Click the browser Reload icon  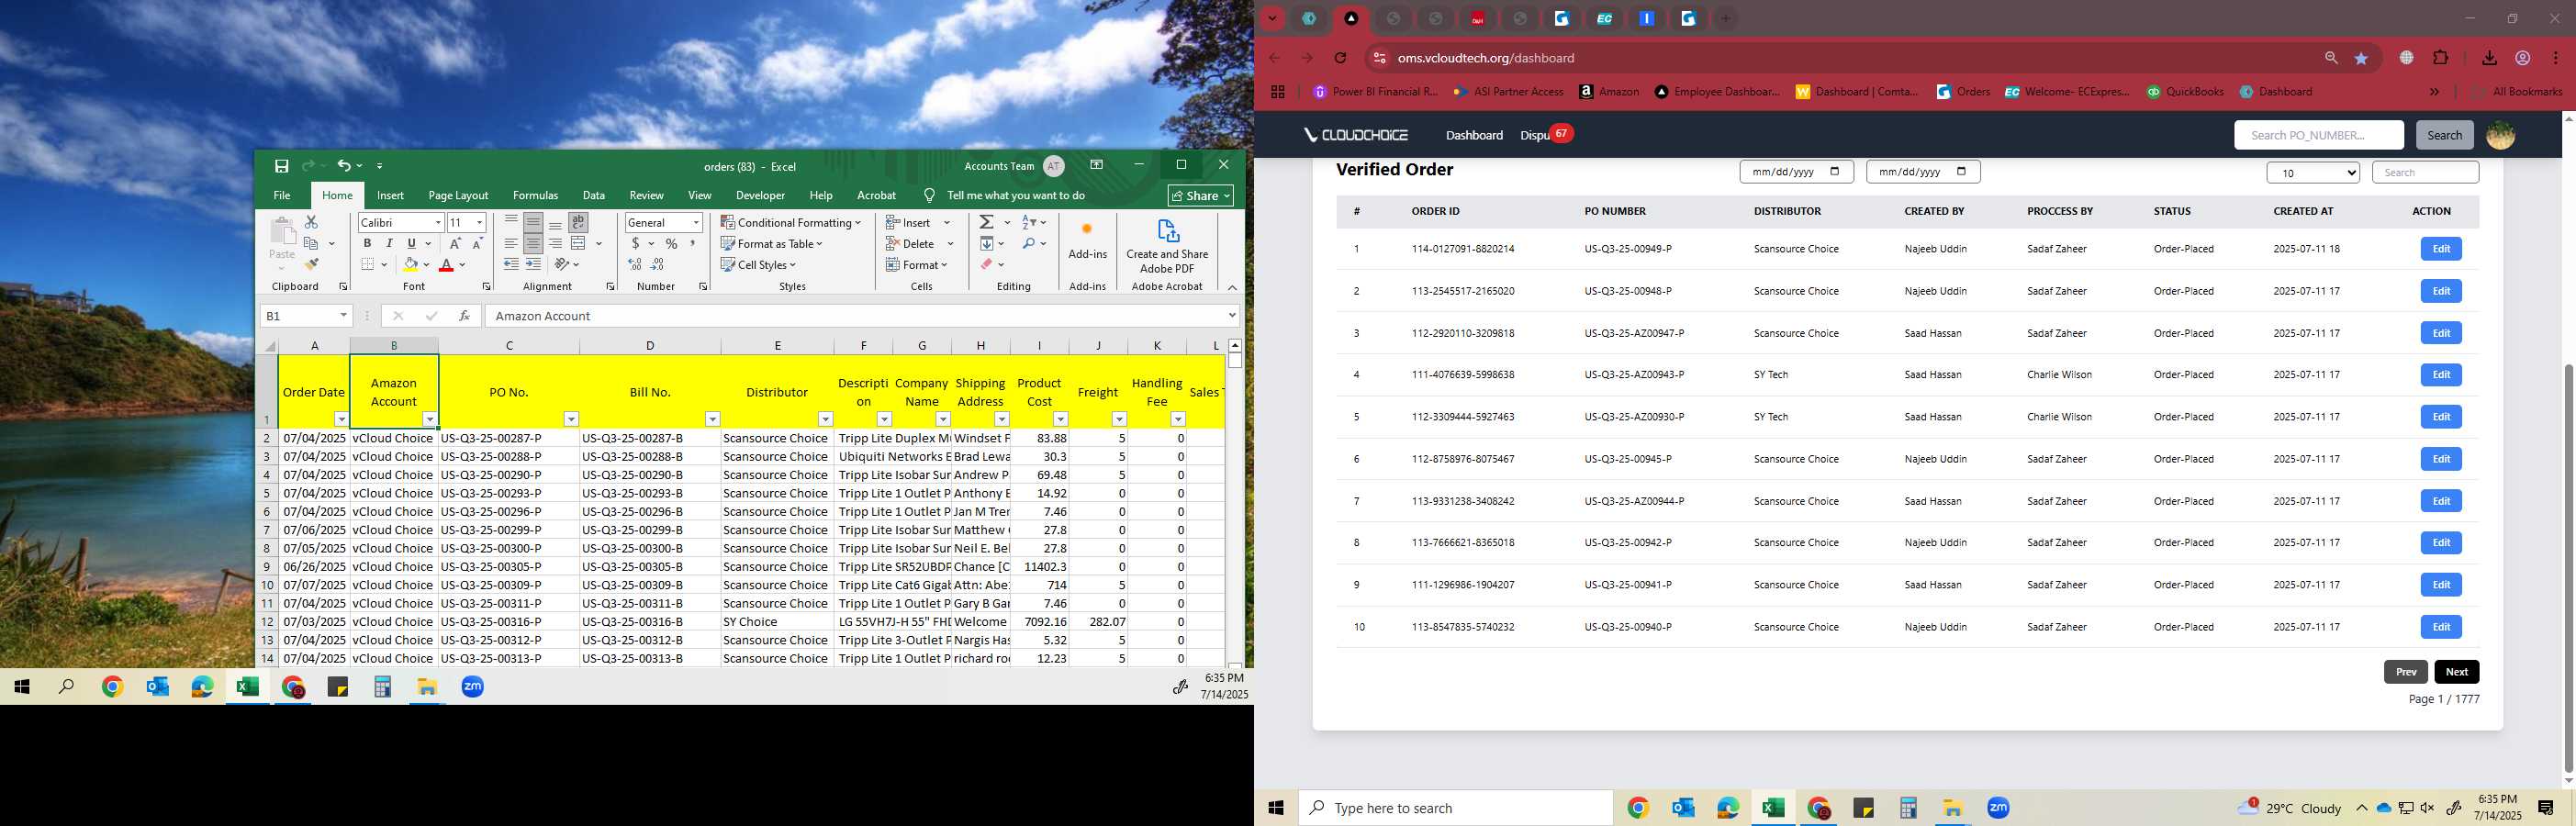coord(1341,58)
